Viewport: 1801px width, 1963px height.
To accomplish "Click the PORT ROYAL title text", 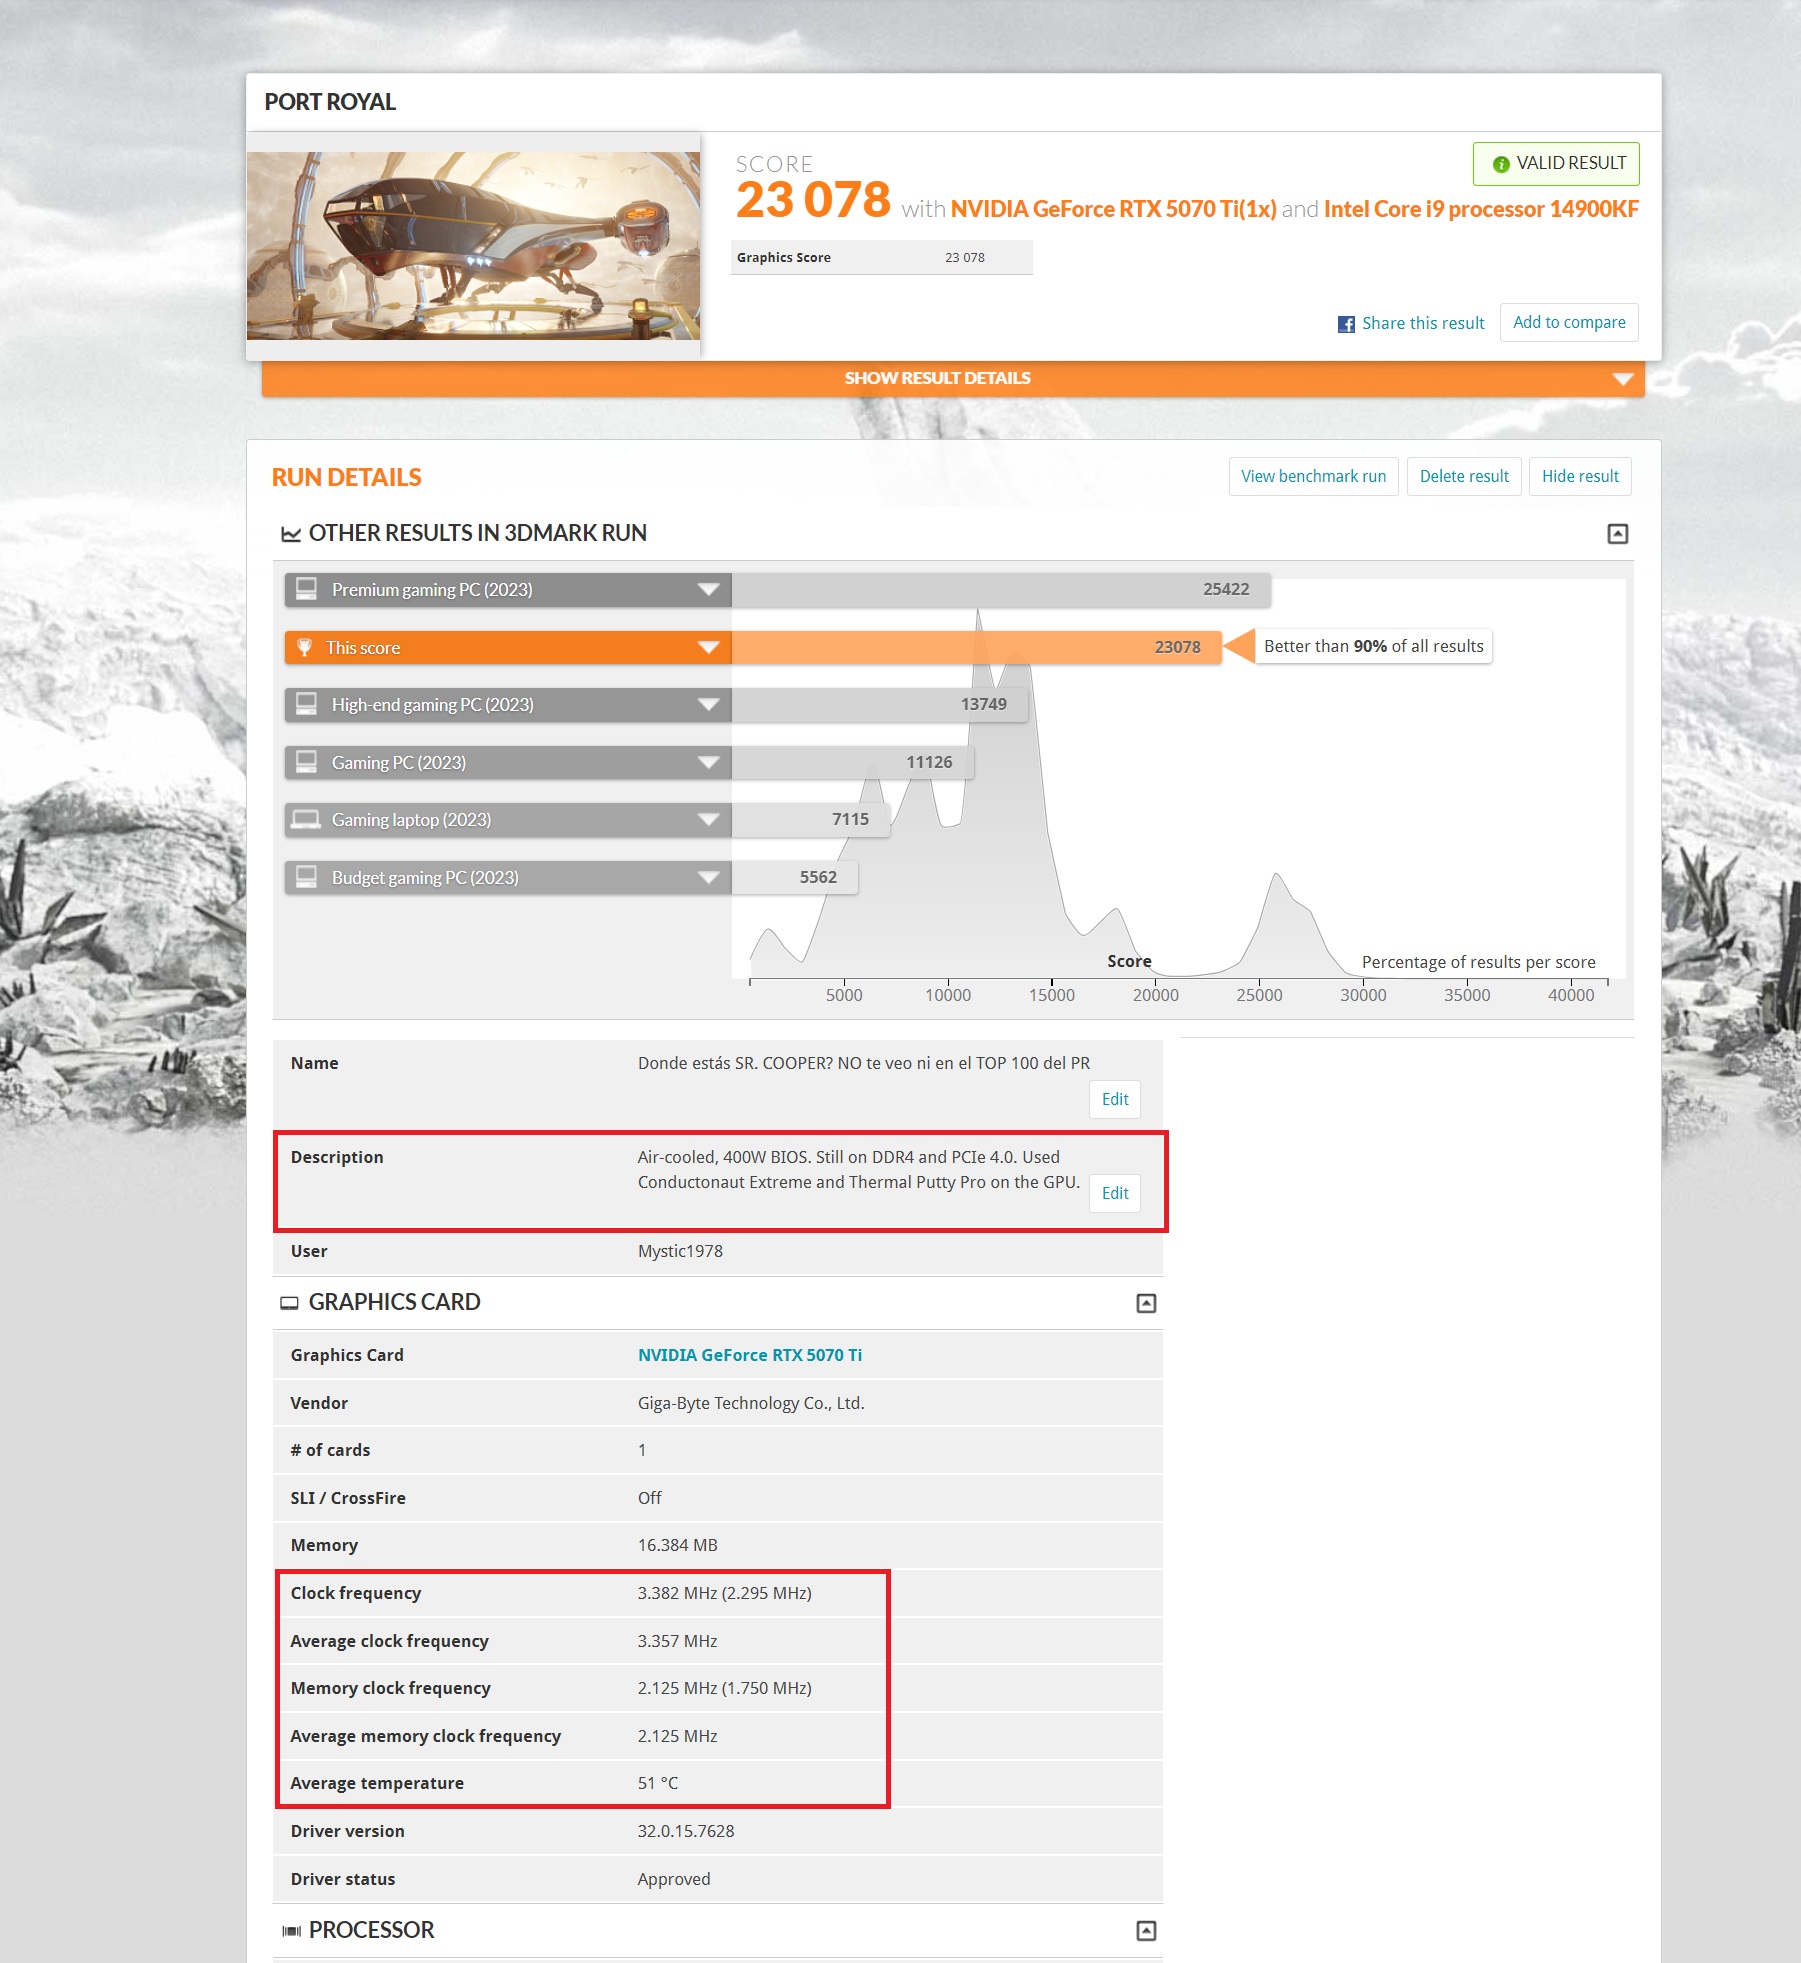I will (330, 103).
